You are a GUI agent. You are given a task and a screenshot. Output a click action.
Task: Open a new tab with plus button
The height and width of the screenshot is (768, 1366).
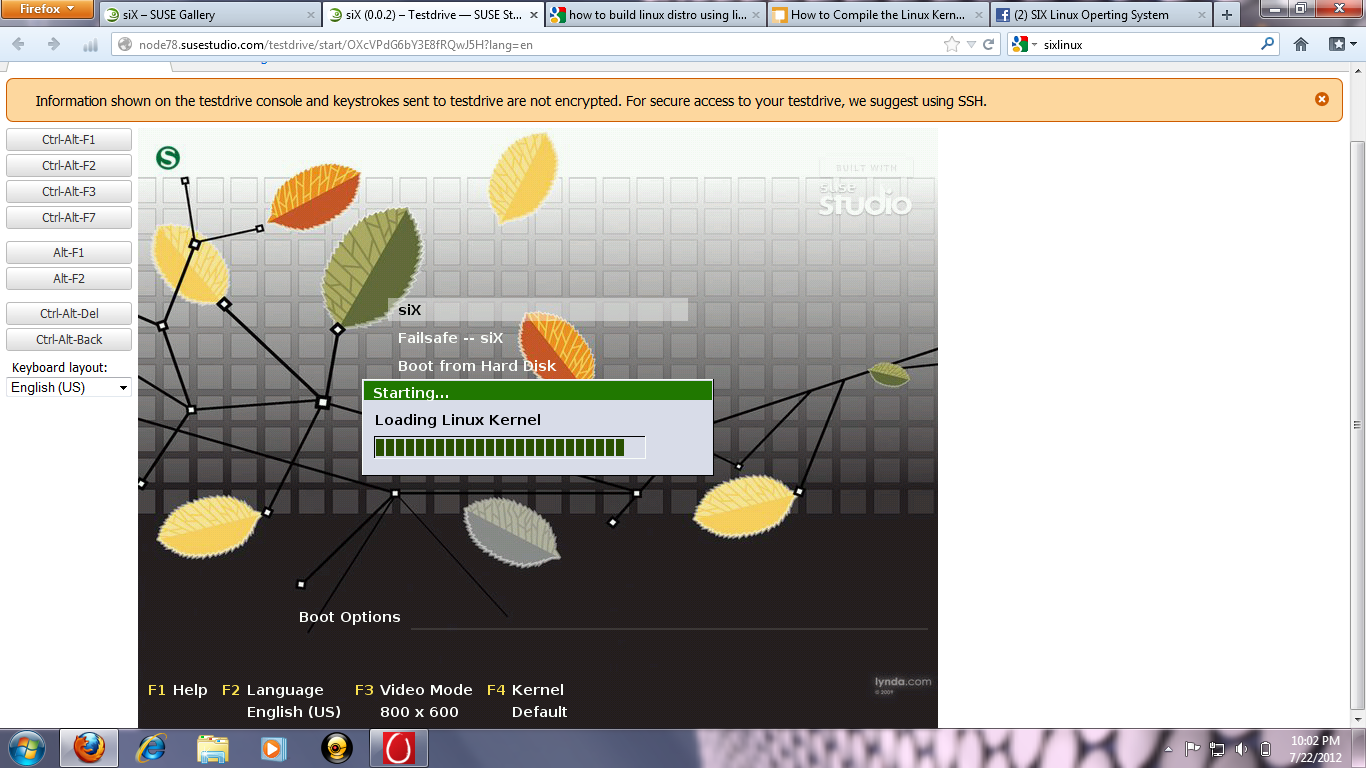(x=1227, y=15)
